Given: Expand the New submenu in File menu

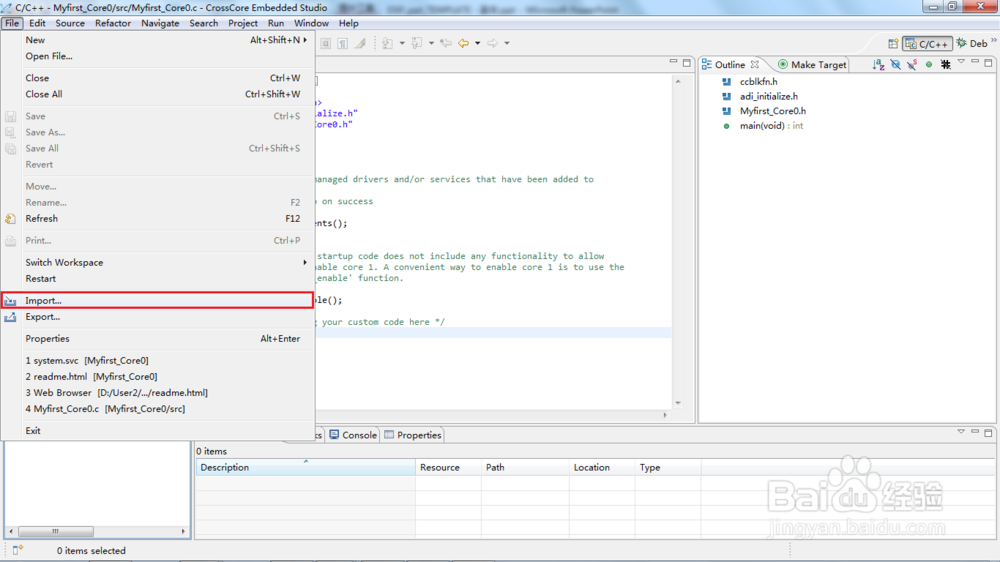Looking at the screenshot, I should (x=305, y=40).
